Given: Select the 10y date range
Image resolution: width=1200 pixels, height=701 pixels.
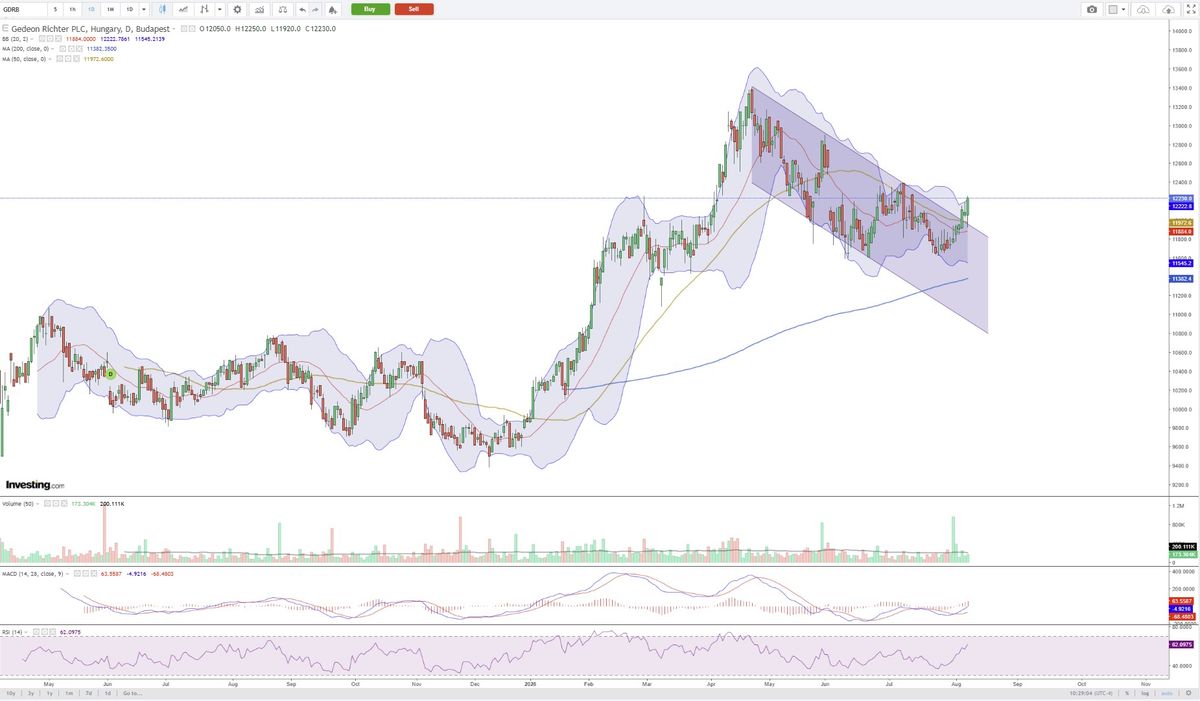Looking at the screenshot, I should click(x=10, y=692).
